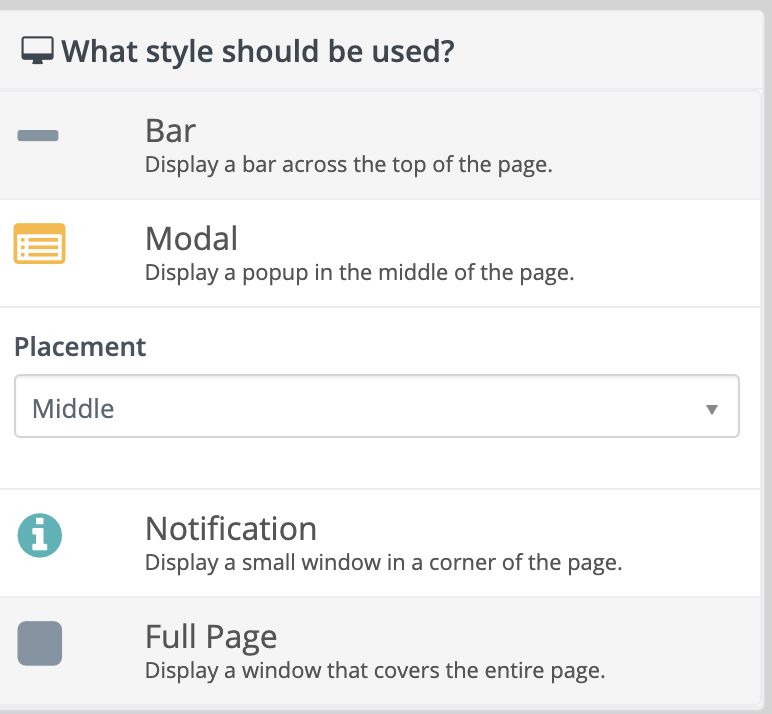
Task: Click "Display a window that covers" description
Action: point(375,670)
